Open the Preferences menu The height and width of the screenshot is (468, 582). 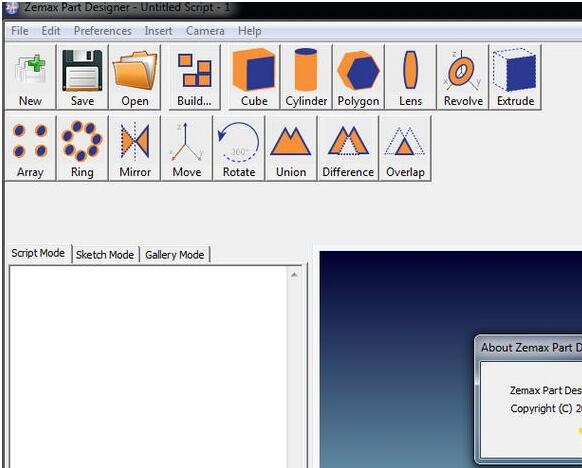point(102,31)
